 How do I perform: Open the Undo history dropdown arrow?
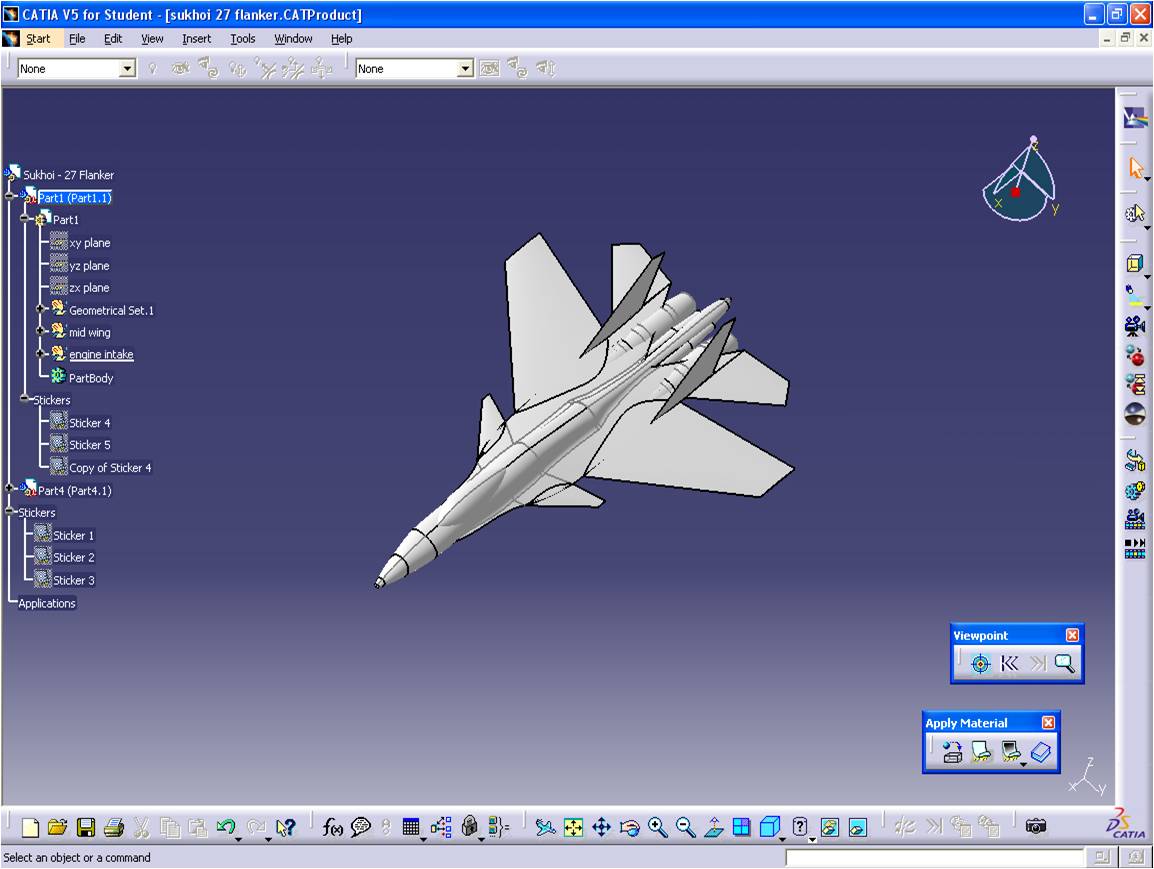click(238, 839)
